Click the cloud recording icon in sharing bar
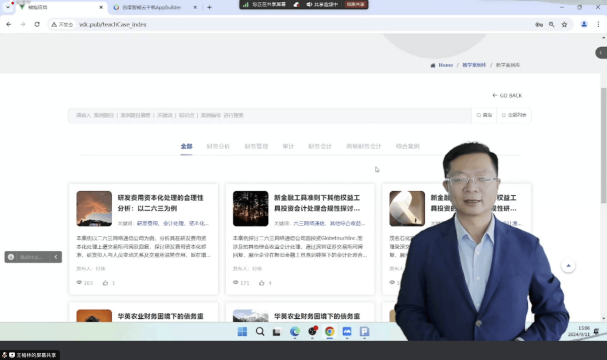The height and width of the screenshot is (360, 607). point(297,5)
